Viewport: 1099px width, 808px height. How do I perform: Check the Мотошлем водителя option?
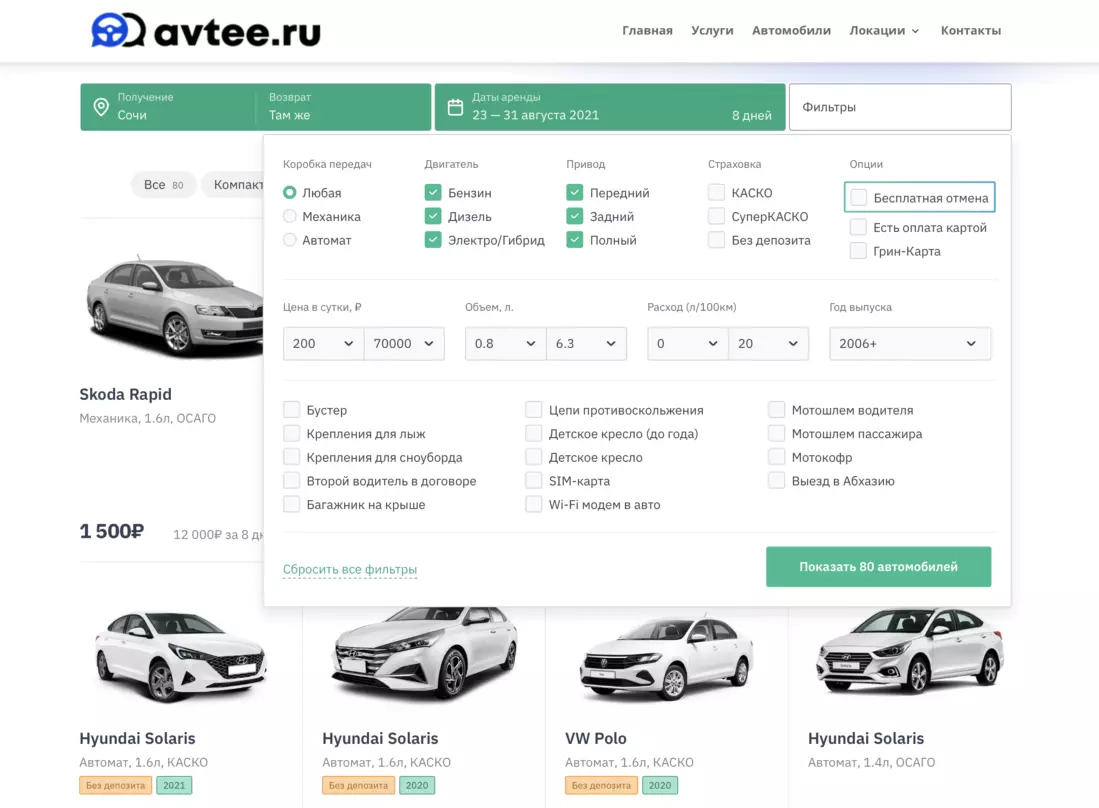point(777,410)
